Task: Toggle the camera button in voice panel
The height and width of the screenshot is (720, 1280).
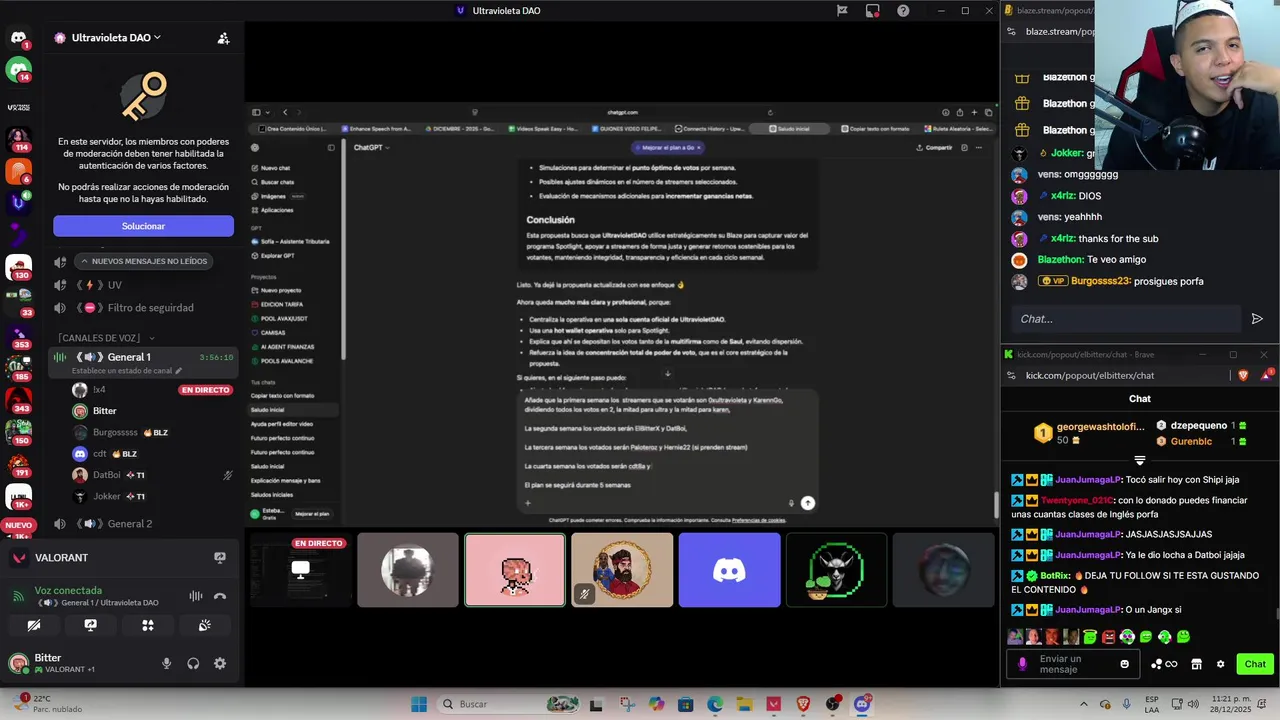Action: pos(34,625)
